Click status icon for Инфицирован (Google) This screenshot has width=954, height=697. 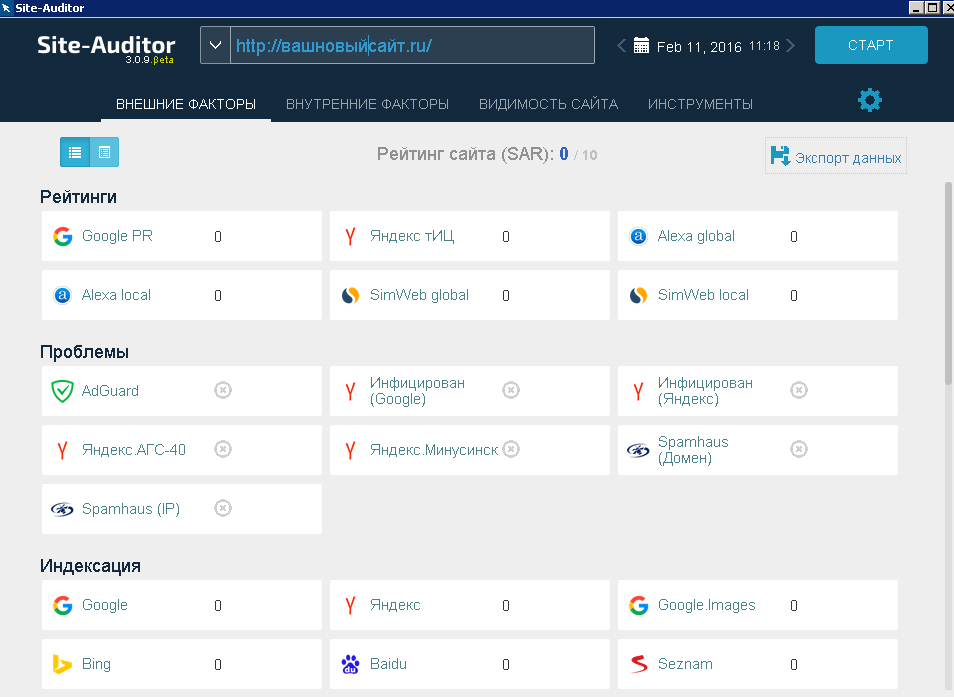click(510, 390)
